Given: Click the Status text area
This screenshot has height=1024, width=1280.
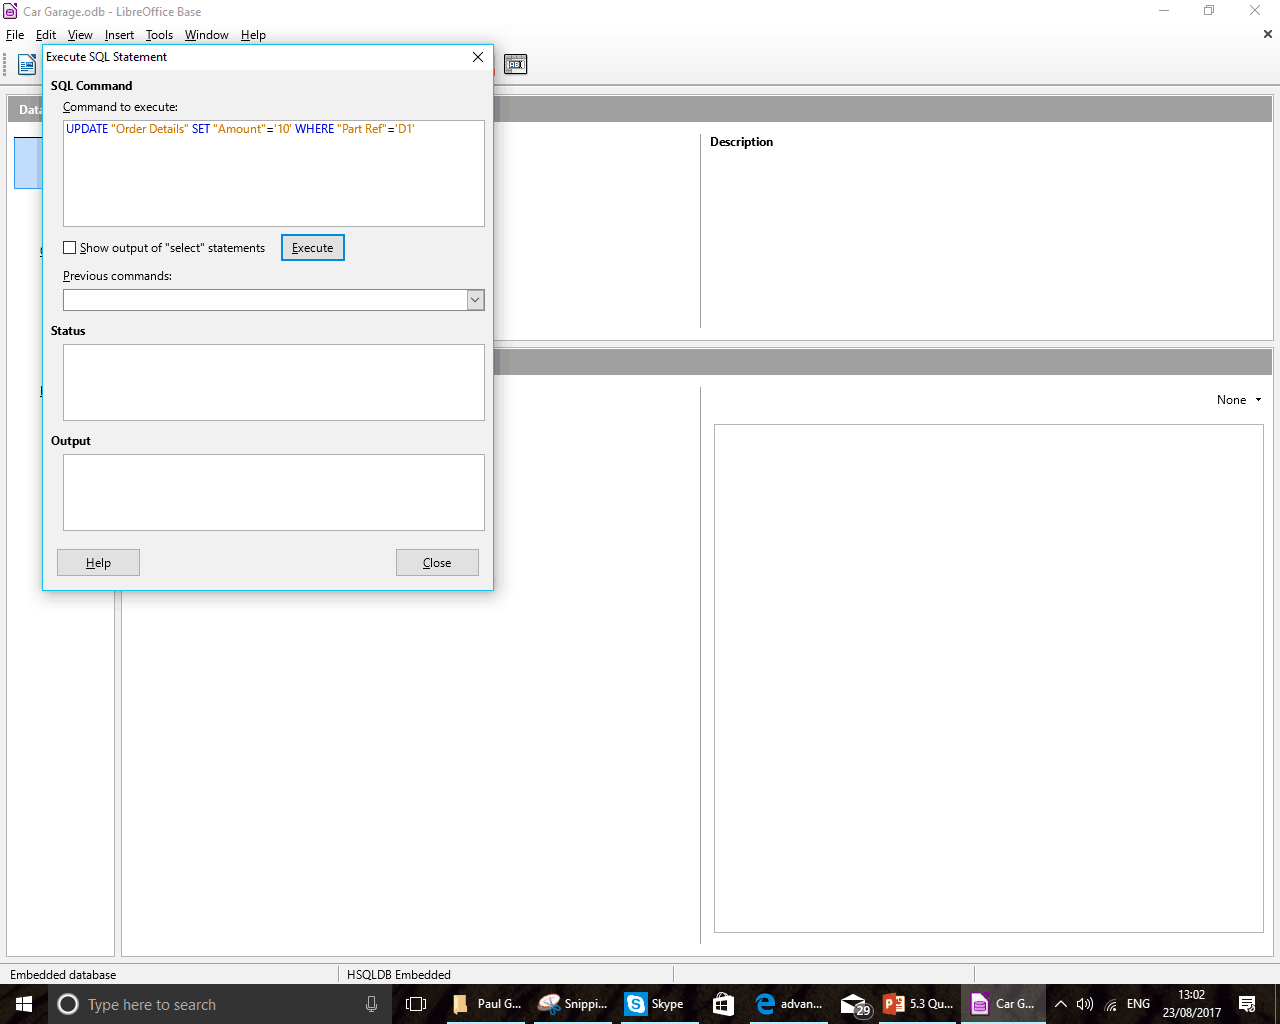Looking at the screenshot, I should click(x=274, y=382).
